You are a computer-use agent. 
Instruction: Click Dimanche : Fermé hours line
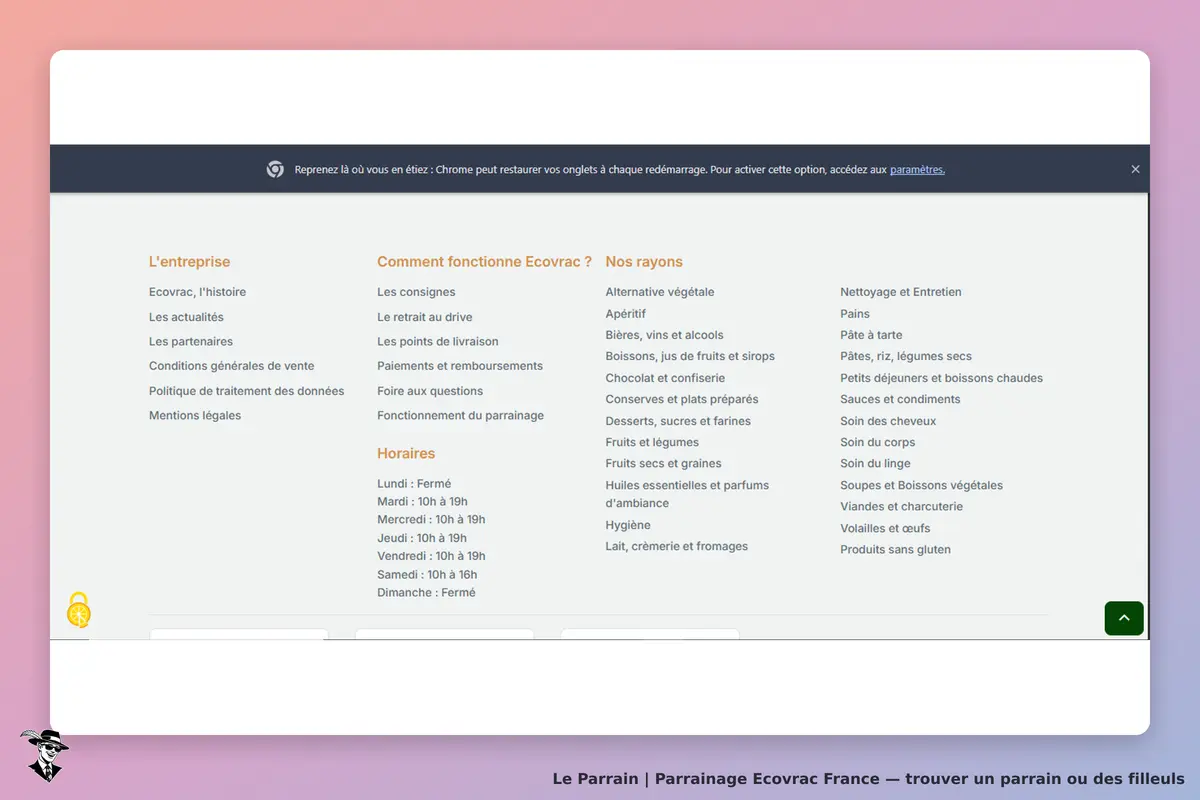coord(426,592)
